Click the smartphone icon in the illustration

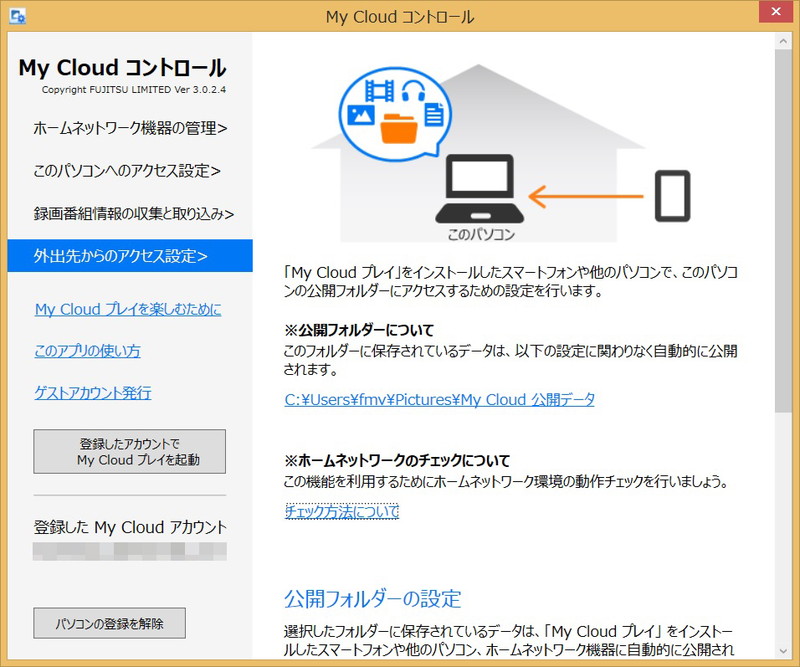[672, 195]
